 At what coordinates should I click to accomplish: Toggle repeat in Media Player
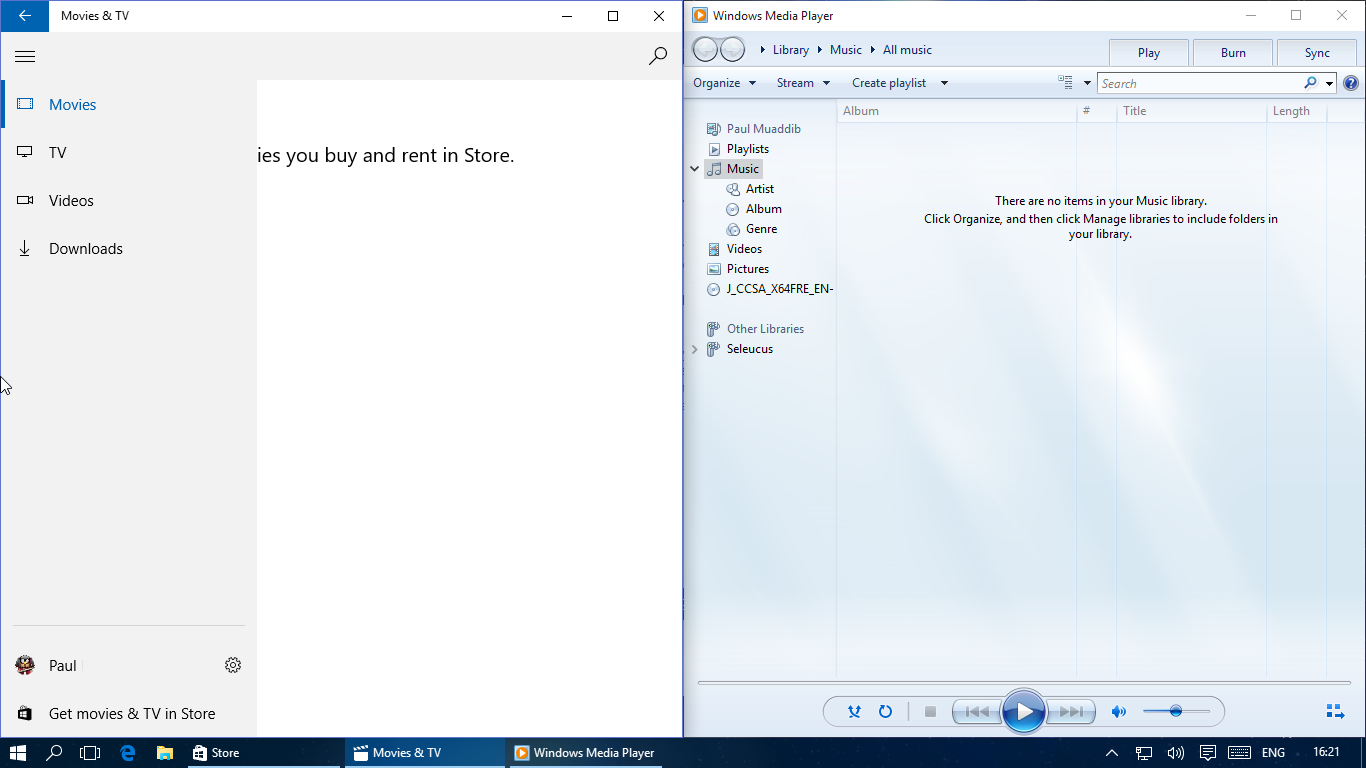point(885,712)
